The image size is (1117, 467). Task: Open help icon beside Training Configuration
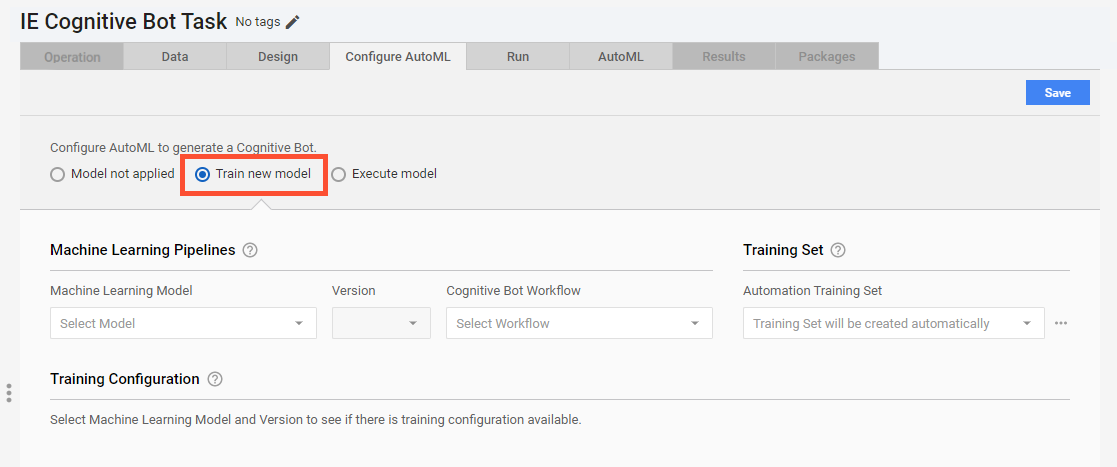(x=215, y=379)
